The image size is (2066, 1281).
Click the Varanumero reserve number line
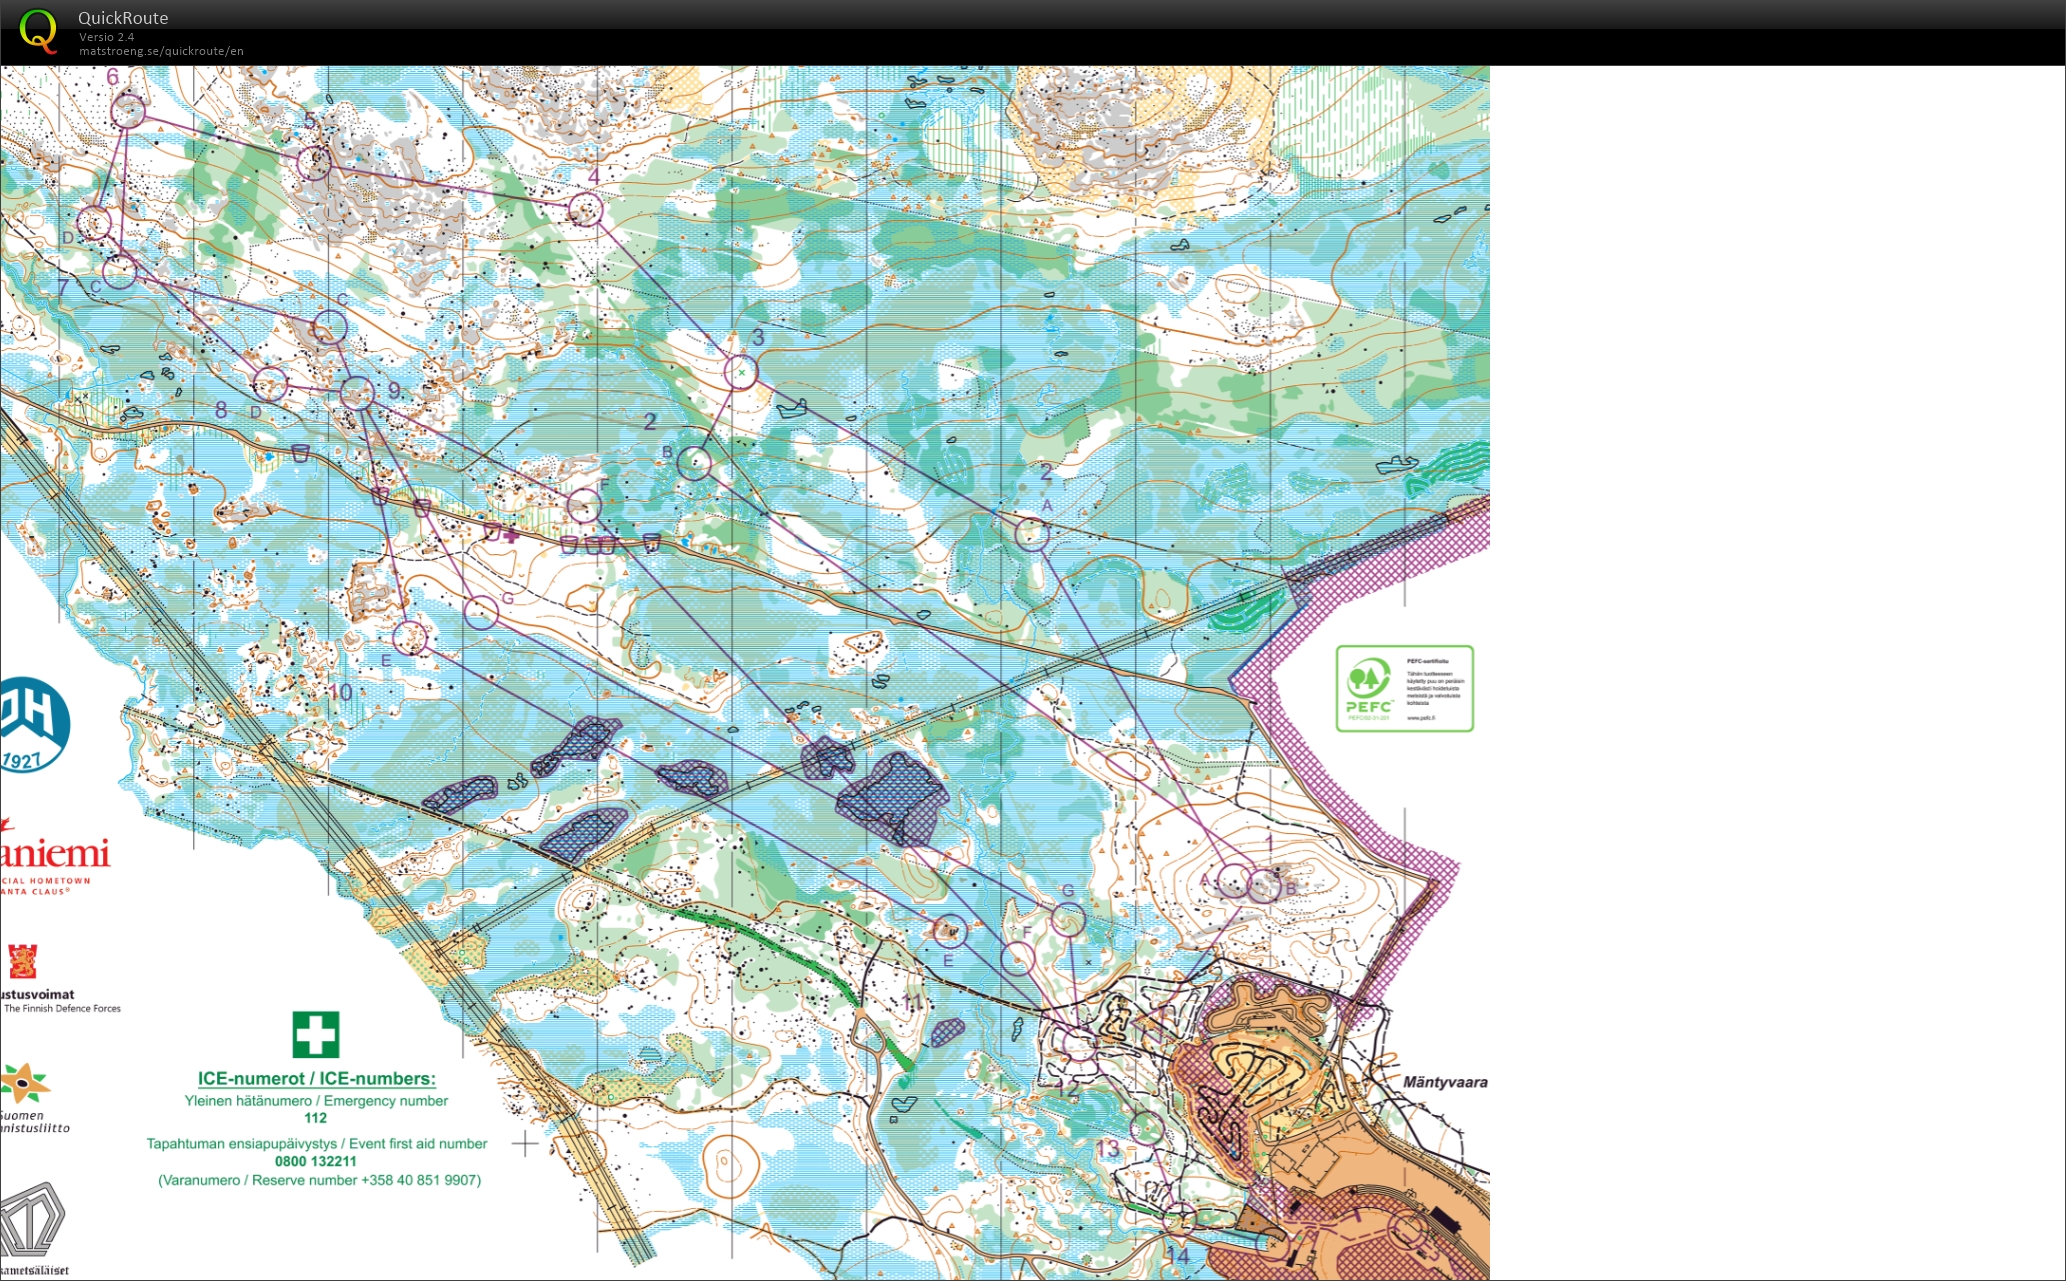(319, 1180)
